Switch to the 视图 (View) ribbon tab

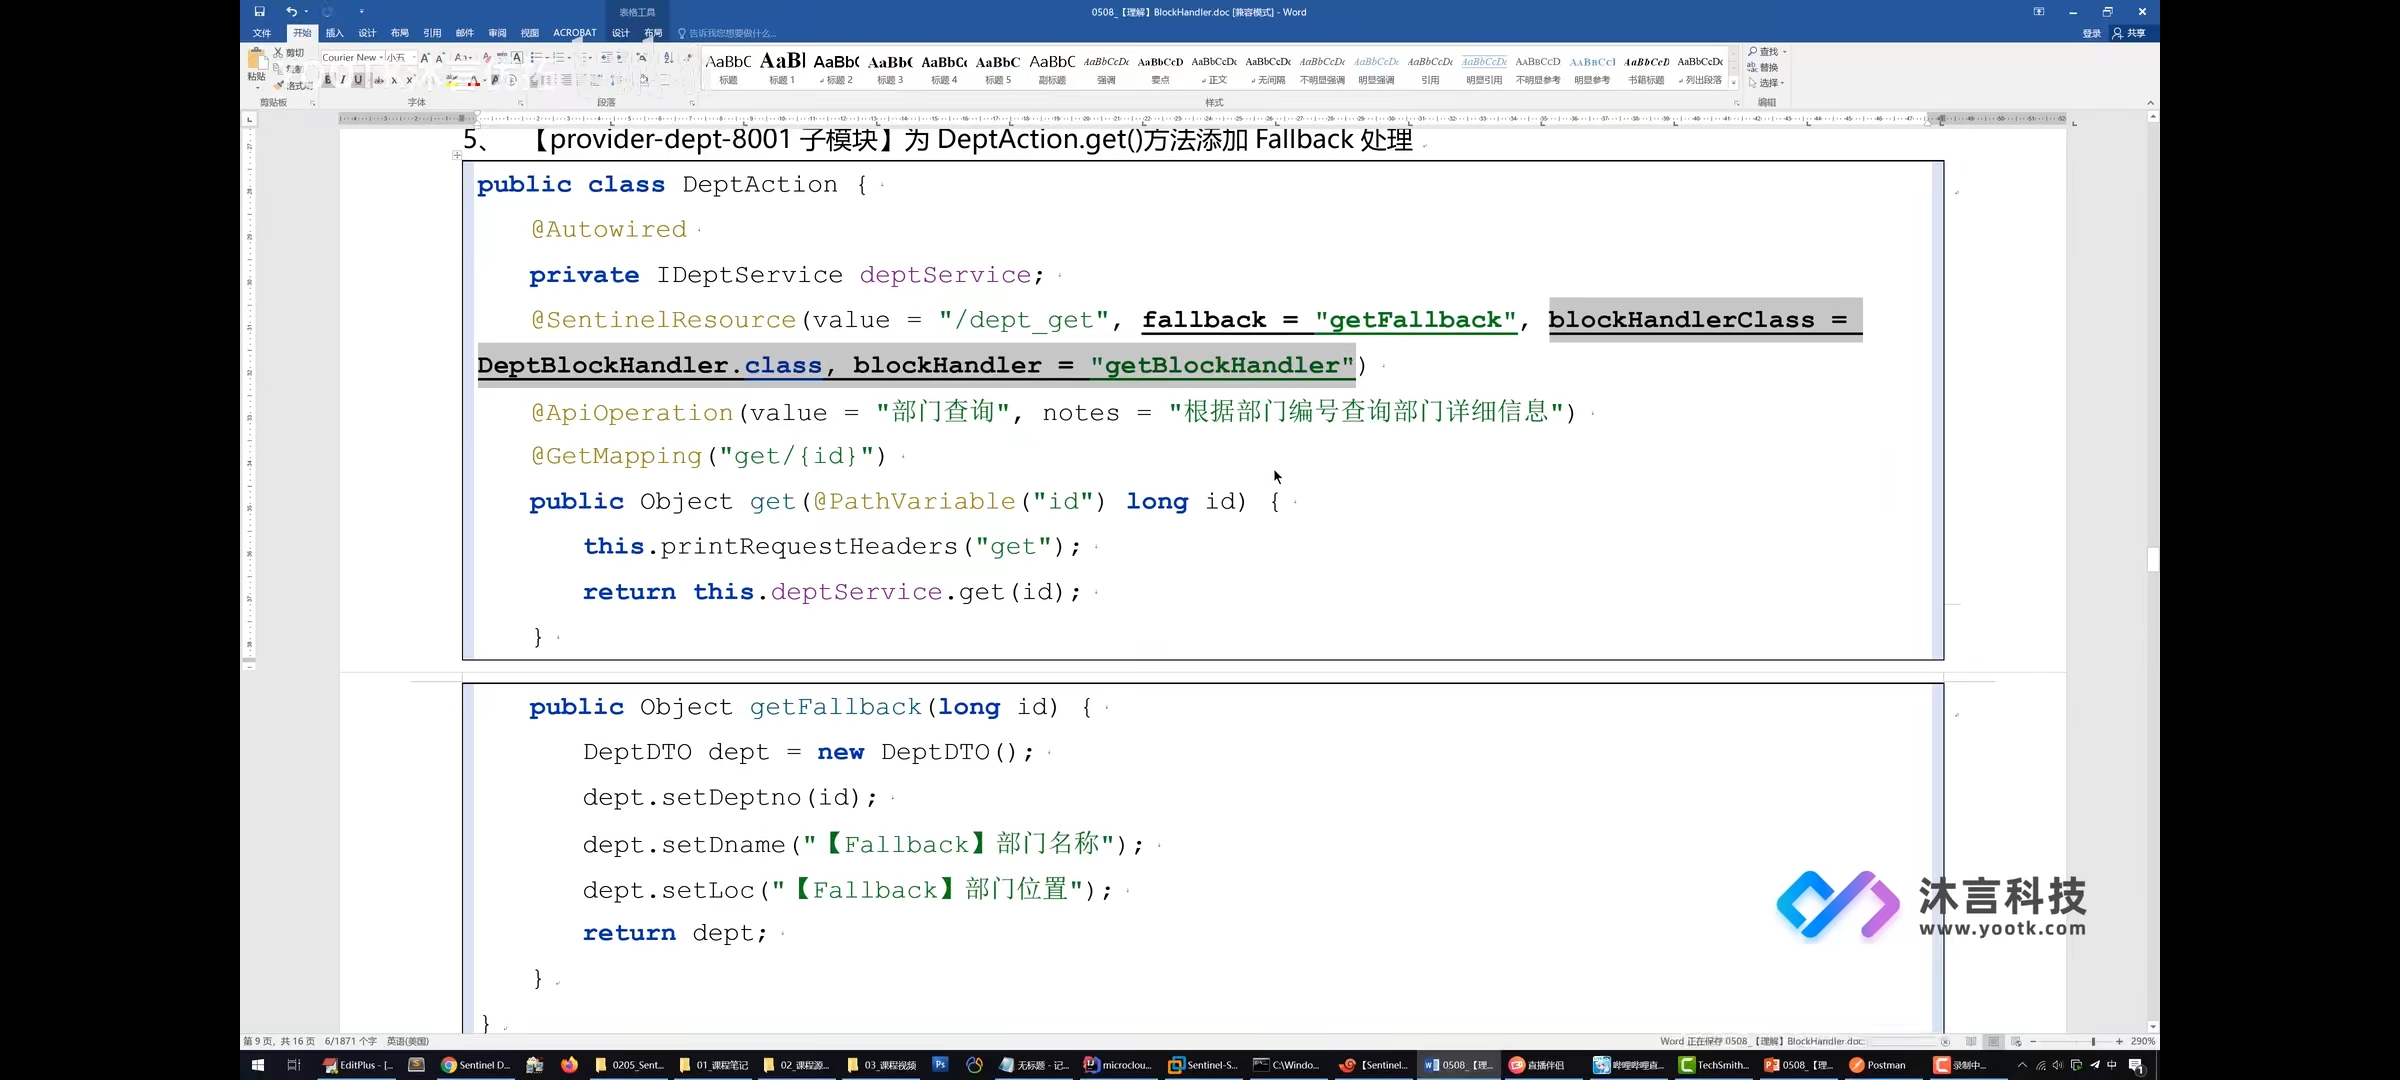point(529,33)
